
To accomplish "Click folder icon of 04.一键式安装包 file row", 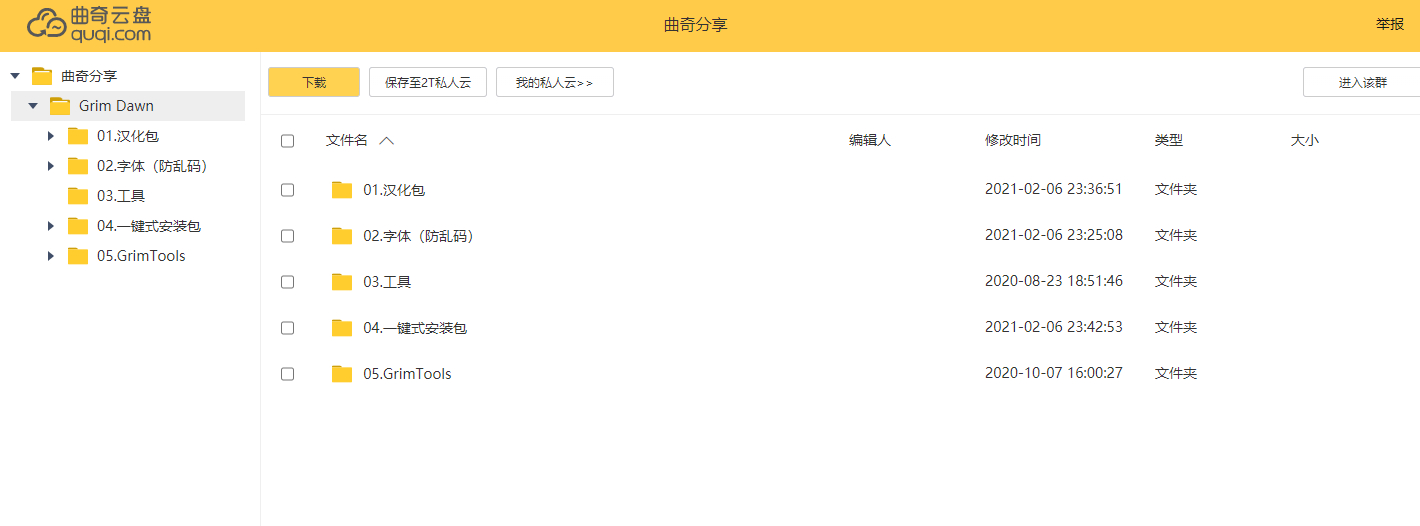I will (342, 328).
